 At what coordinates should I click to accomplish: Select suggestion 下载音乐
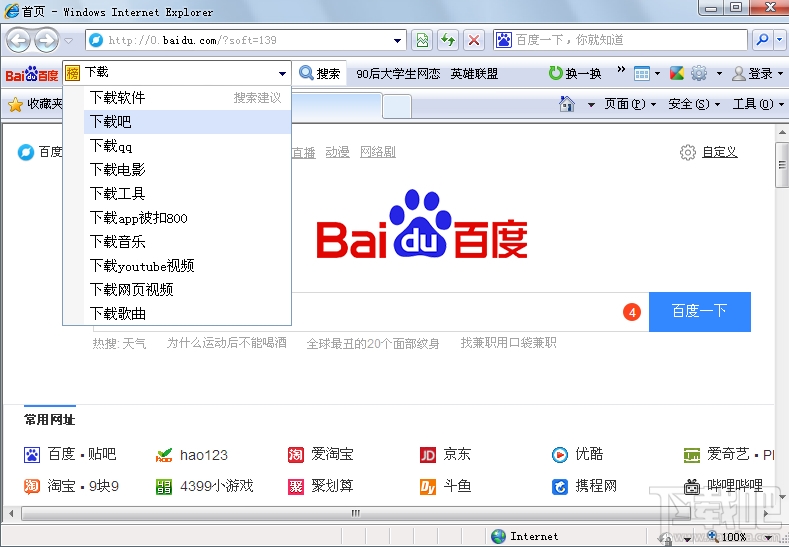click(x=187, y=242)
